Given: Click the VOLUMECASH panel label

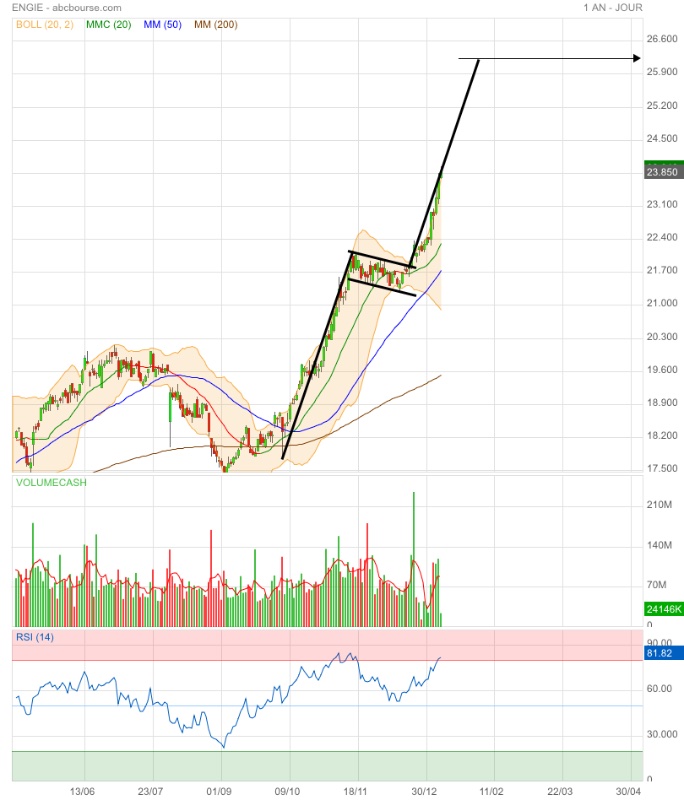Looking at the screenshot, I should pos(51,482).
